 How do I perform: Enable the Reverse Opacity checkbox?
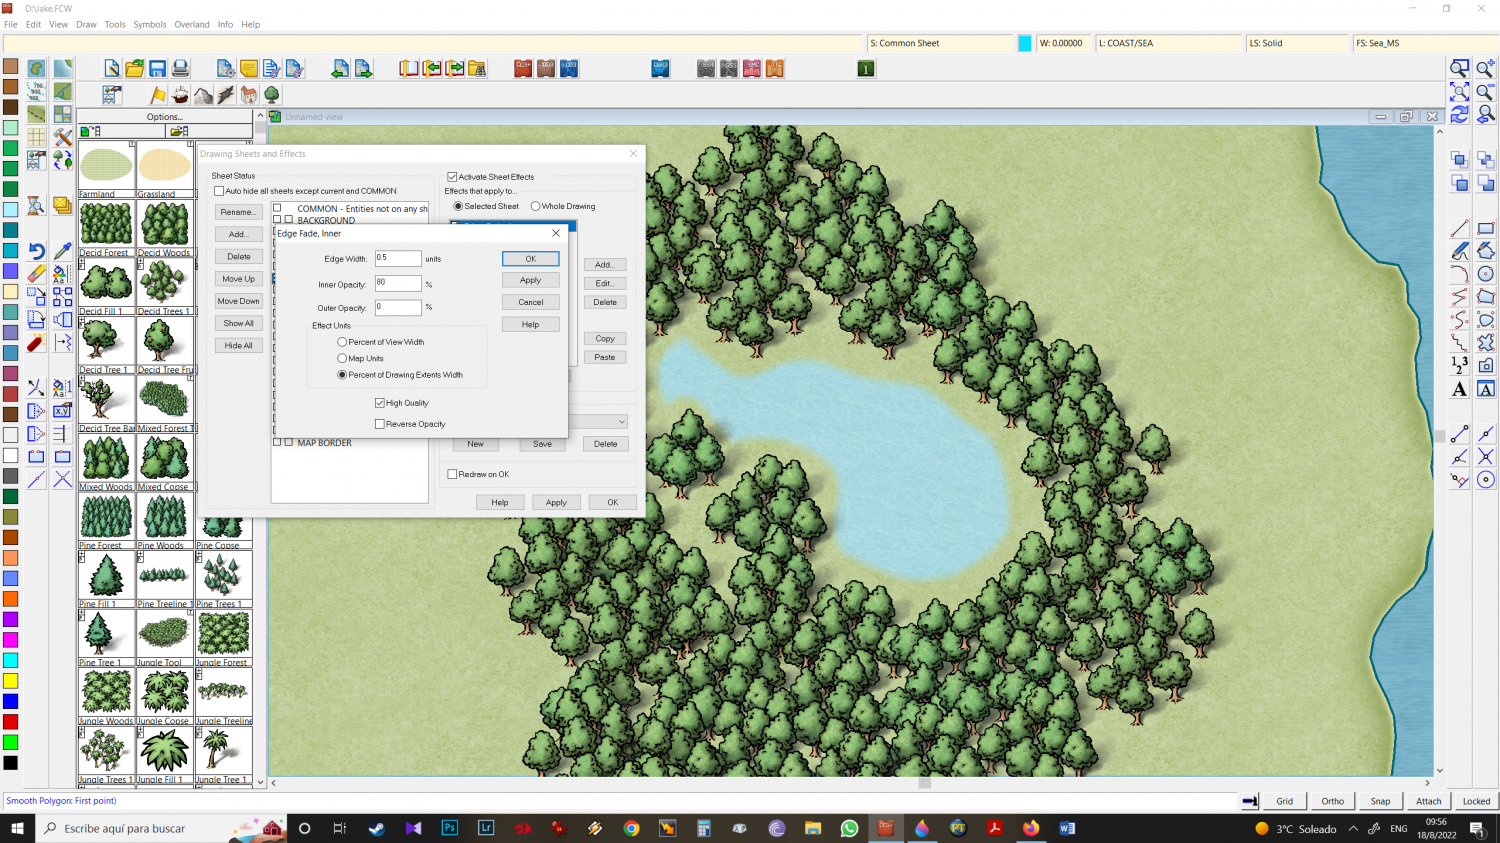(x=380, y=424)
